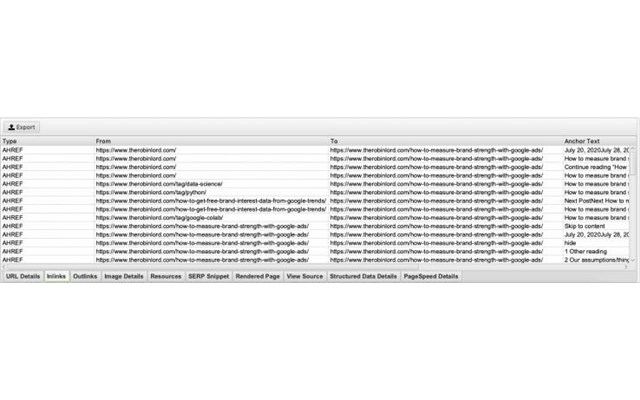640x400 pixels.
Task: Select the row with 'Skip to content' anchor
Action: coord(315,226)
